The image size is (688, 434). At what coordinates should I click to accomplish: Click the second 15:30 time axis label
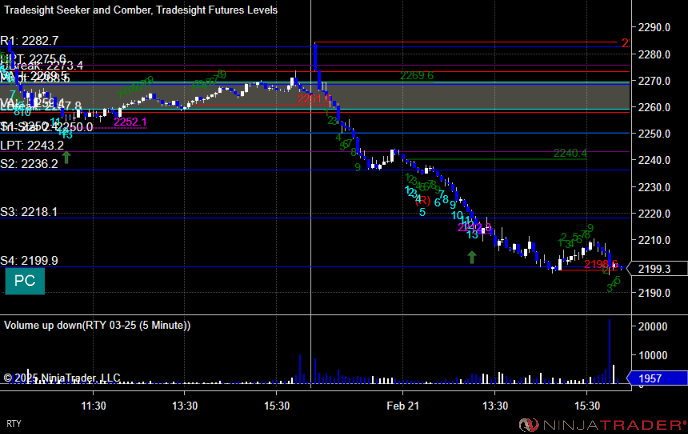pyautogui.click(x=587, y=406)
